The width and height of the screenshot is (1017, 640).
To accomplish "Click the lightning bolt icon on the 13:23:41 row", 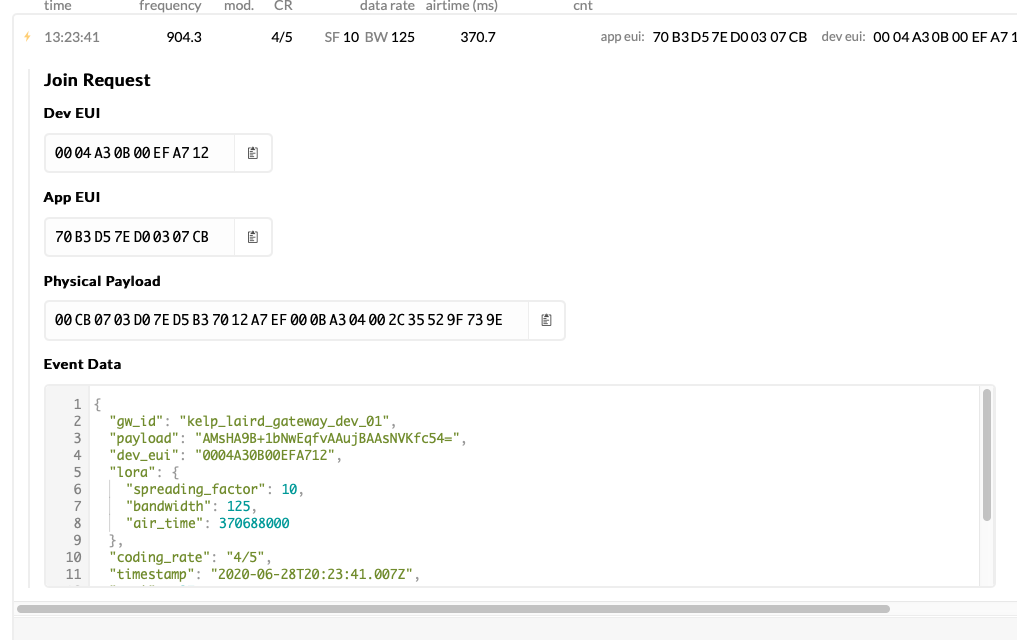I will 27,37.
